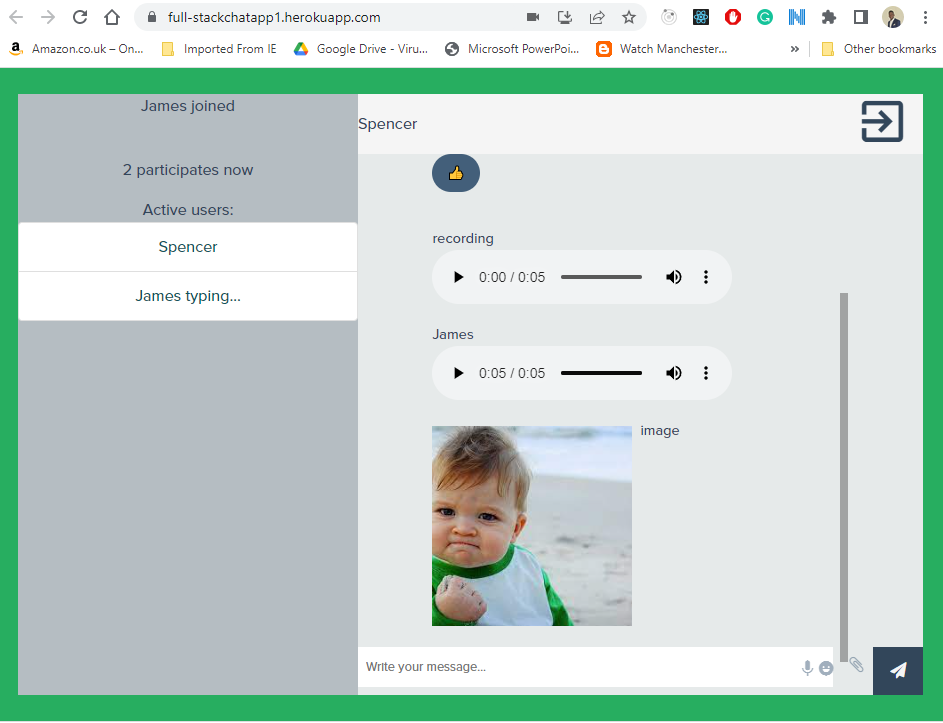Open Imported From IE bookmark folder

tap(219, 49)
